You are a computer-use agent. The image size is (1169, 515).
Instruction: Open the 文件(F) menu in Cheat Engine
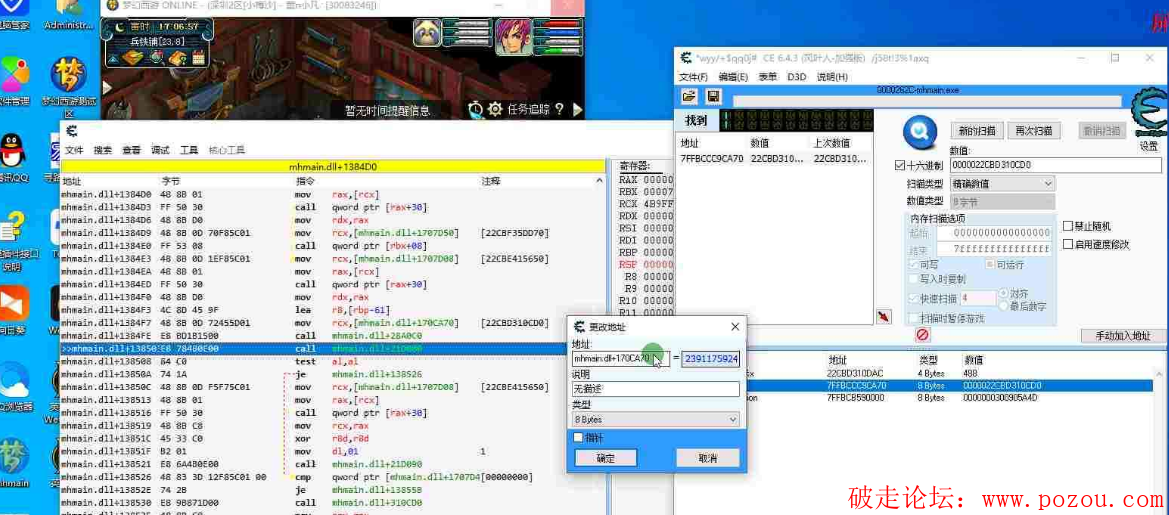(x=693, y=77)
